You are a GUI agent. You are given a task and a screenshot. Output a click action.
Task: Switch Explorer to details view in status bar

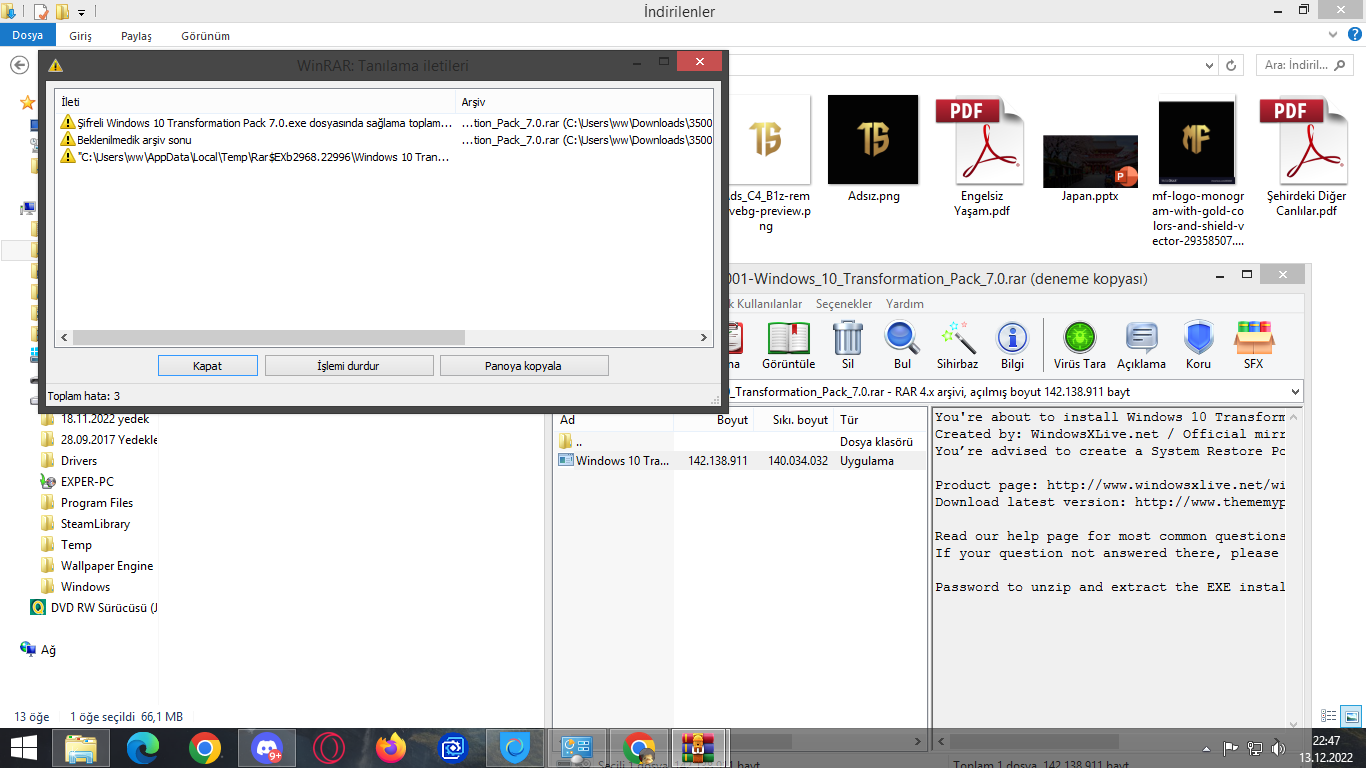1329,716
